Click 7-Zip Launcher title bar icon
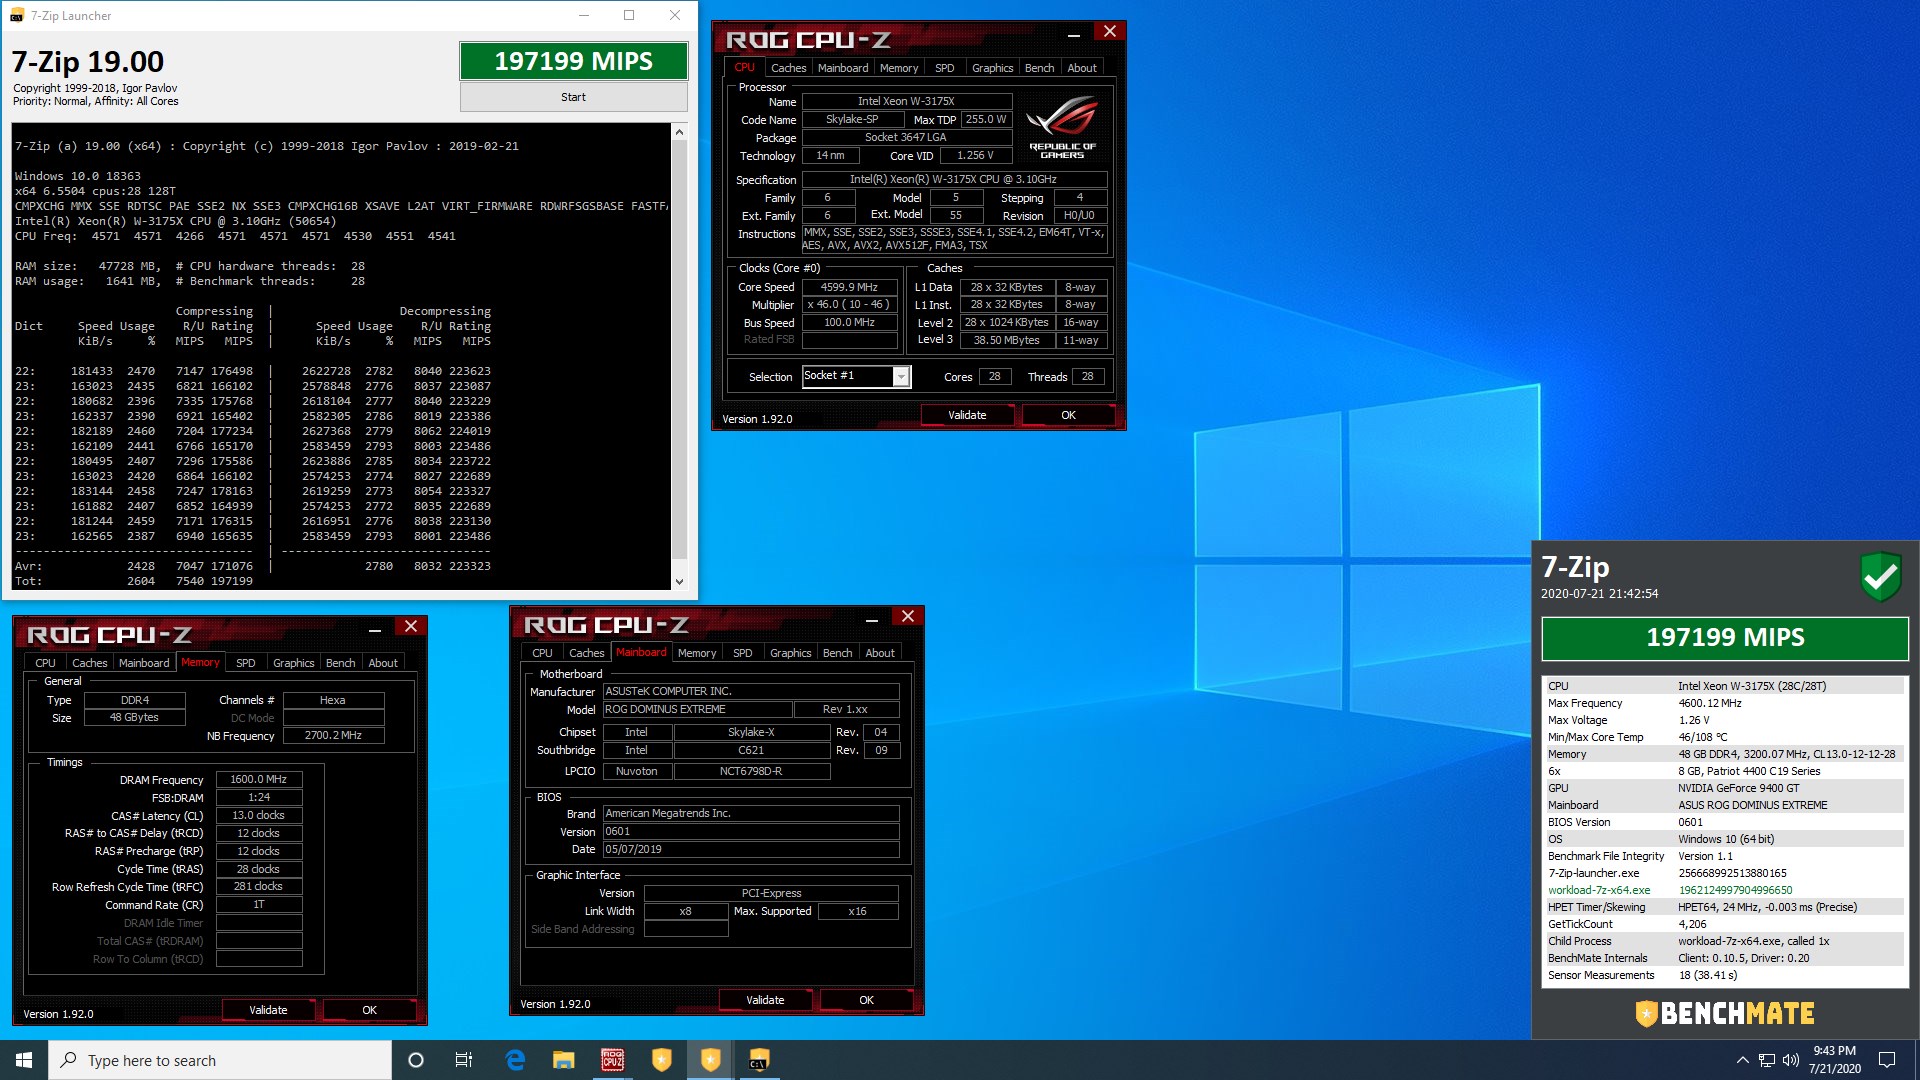 17,15
